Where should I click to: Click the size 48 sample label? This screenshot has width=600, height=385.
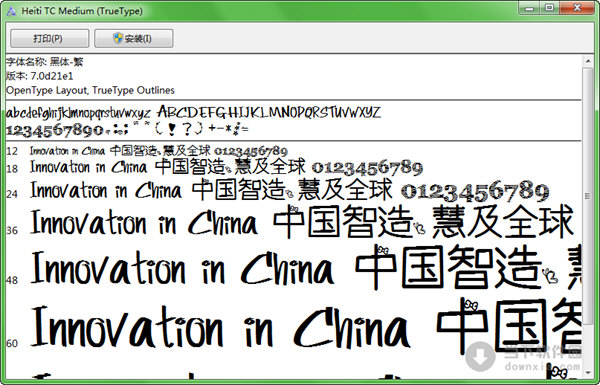pos(12,281)
